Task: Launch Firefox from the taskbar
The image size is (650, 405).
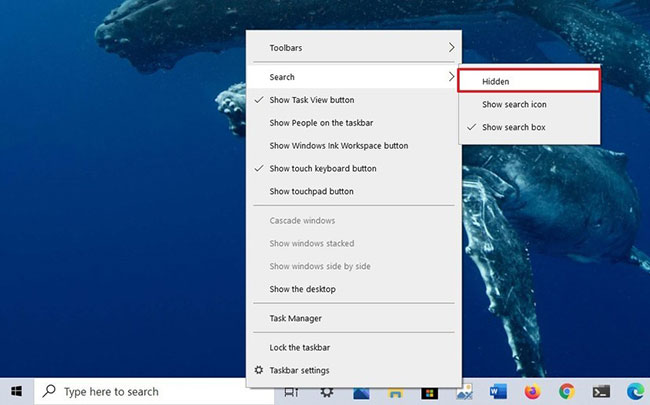Action: click(533, 391)
